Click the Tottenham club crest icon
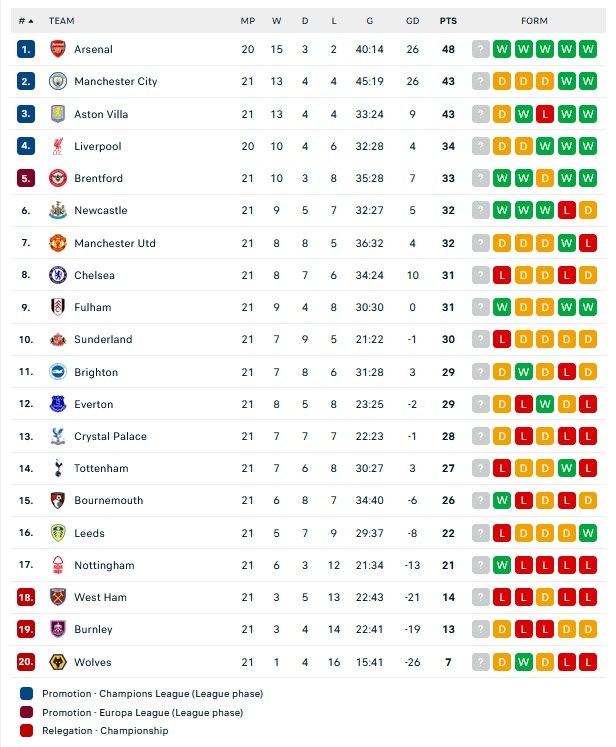 coord(57,468)
